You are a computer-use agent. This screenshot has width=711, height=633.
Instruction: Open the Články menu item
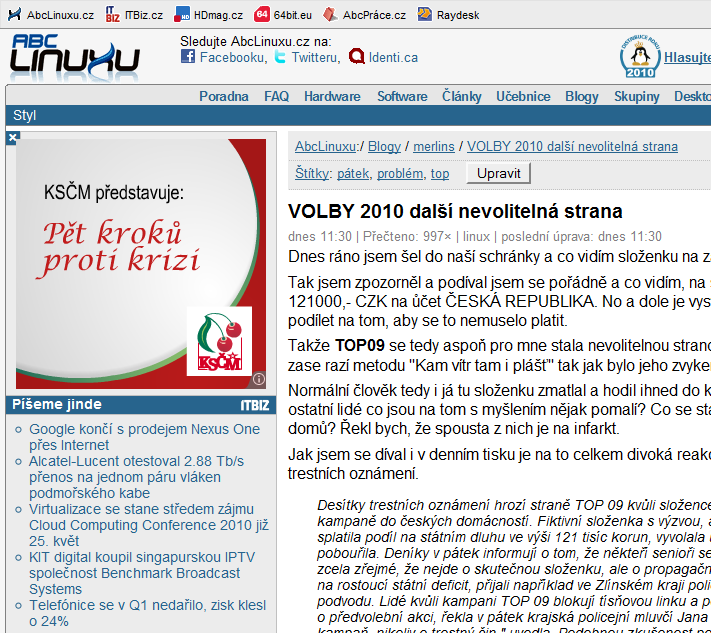tap(462, 96)
